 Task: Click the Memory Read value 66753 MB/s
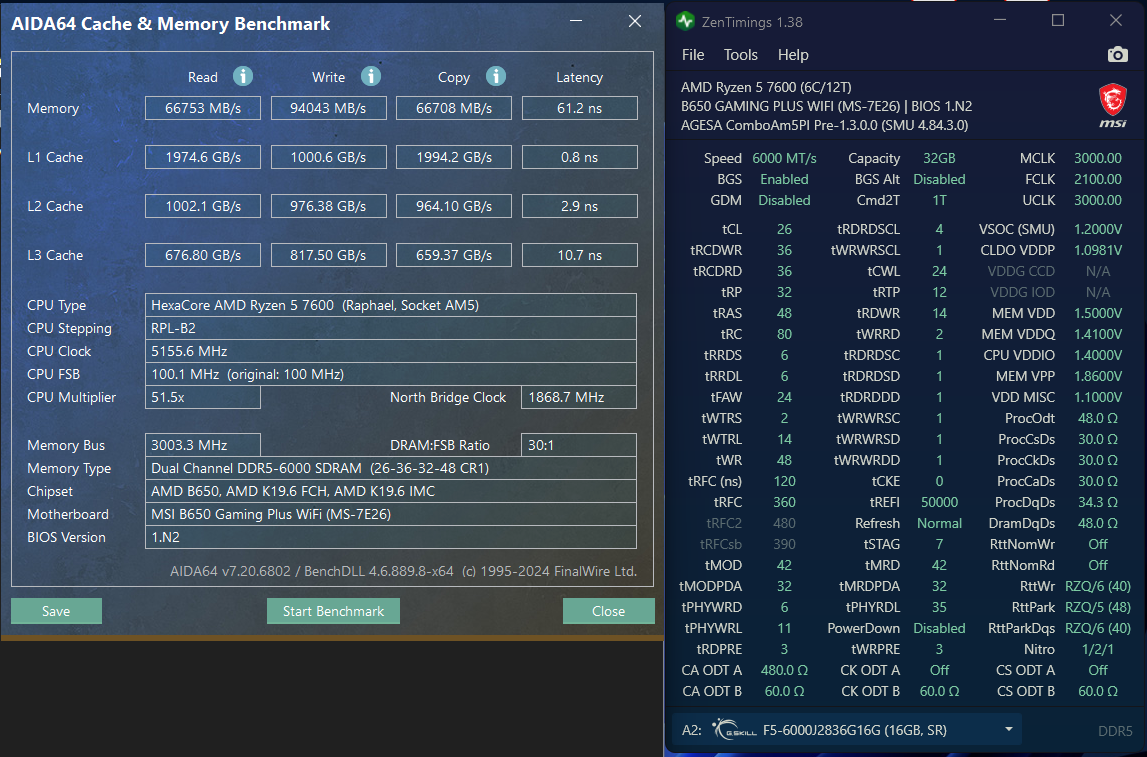point(203,108)
